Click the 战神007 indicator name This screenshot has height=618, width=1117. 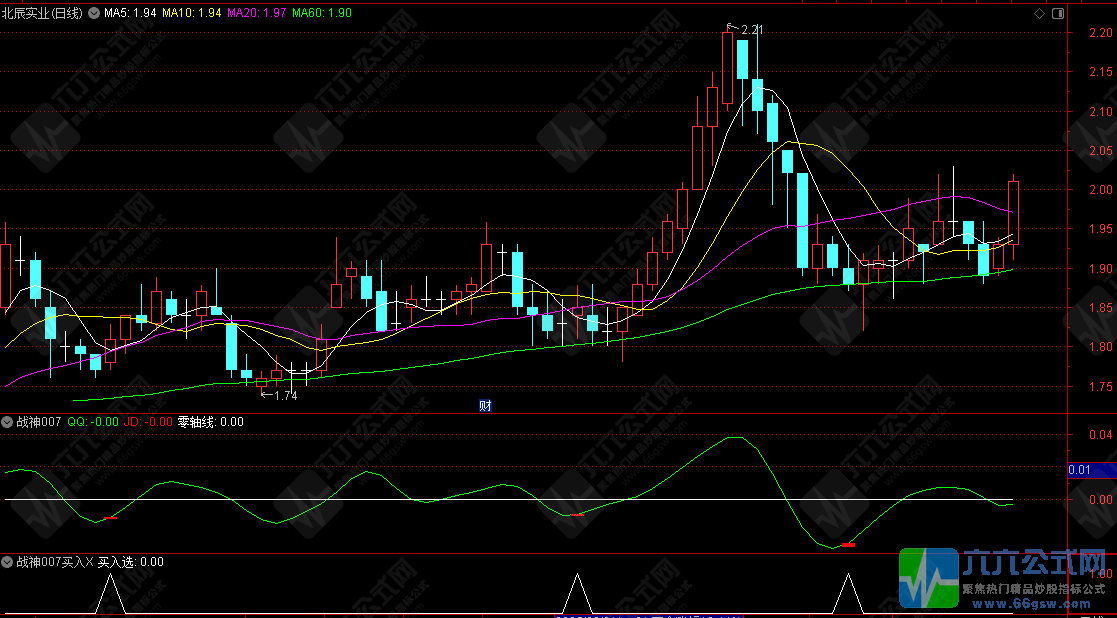(x=38, y=422)
